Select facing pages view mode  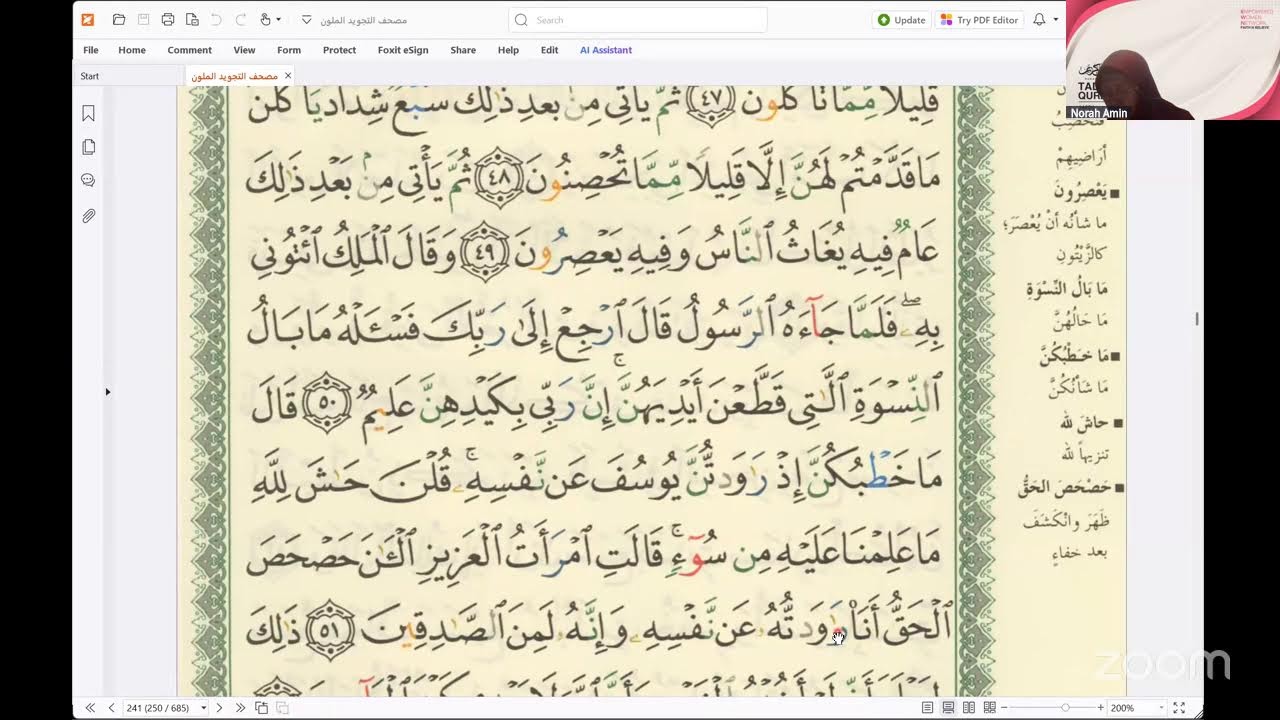969,708
